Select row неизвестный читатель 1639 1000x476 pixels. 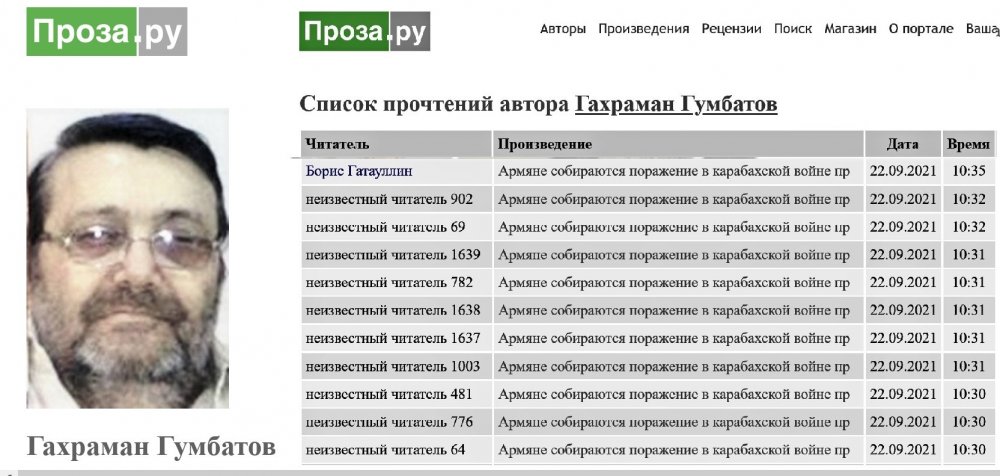[647, 255]
